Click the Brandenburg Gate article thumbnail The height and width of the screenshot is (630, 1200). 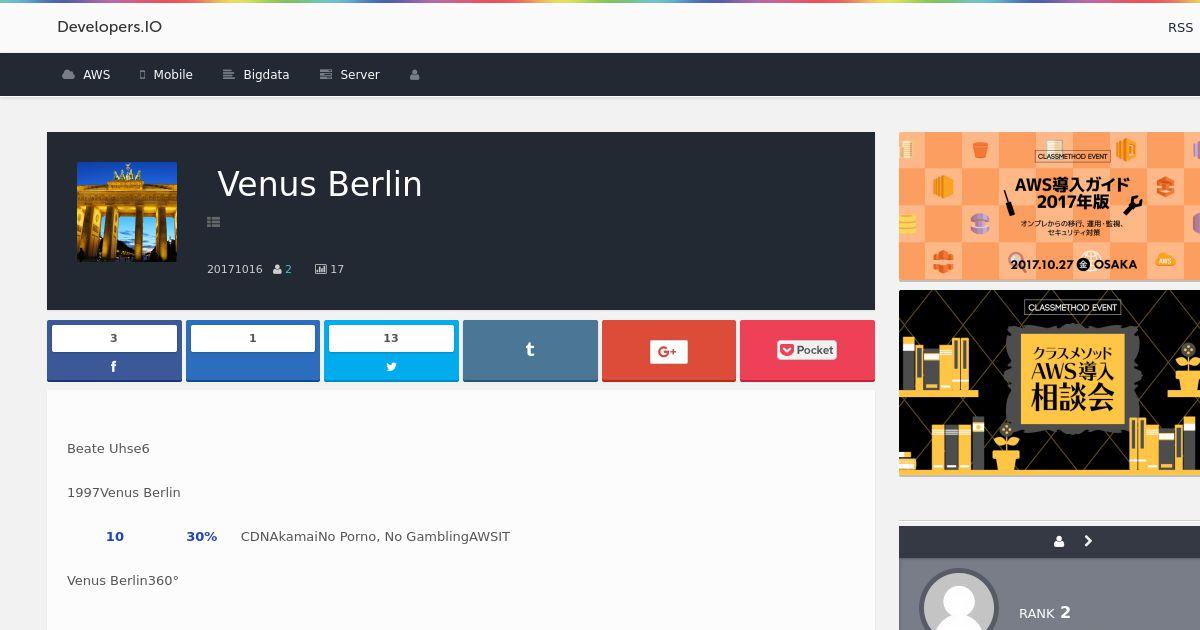[x=127, y=212]
